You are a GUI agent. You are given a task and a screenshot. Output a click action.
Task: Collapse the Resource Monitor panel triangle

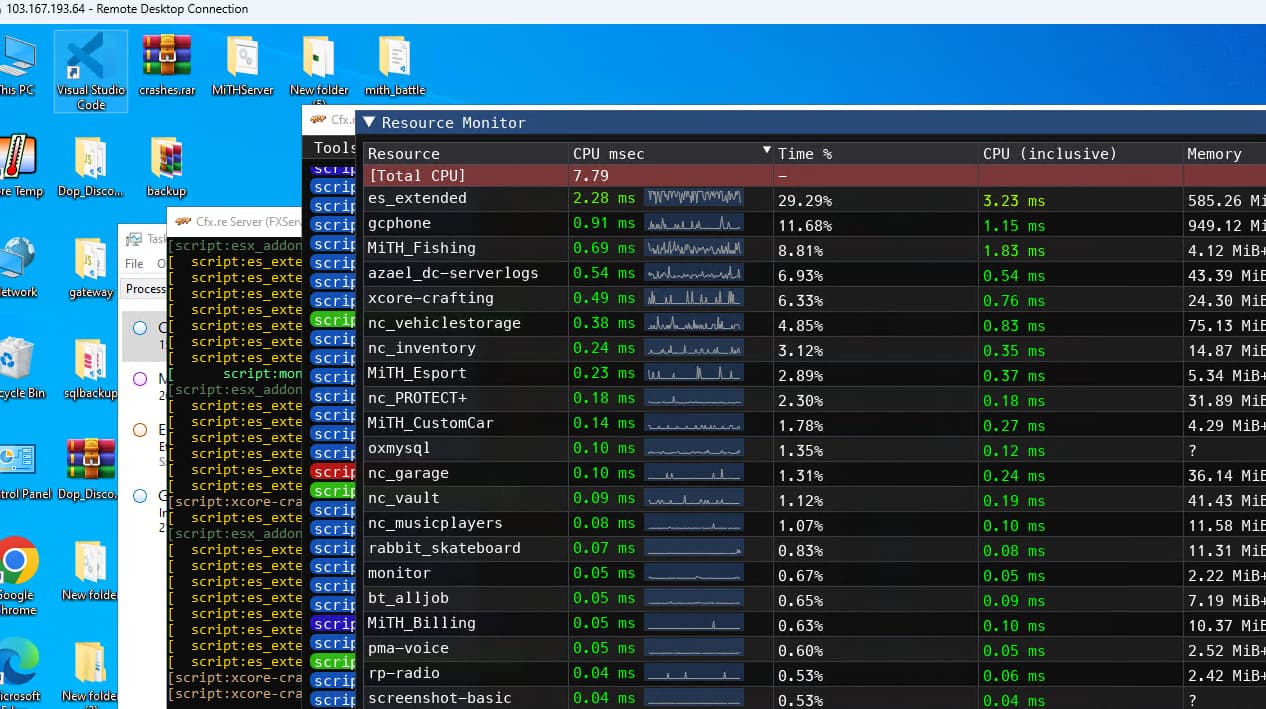[369, 122]
